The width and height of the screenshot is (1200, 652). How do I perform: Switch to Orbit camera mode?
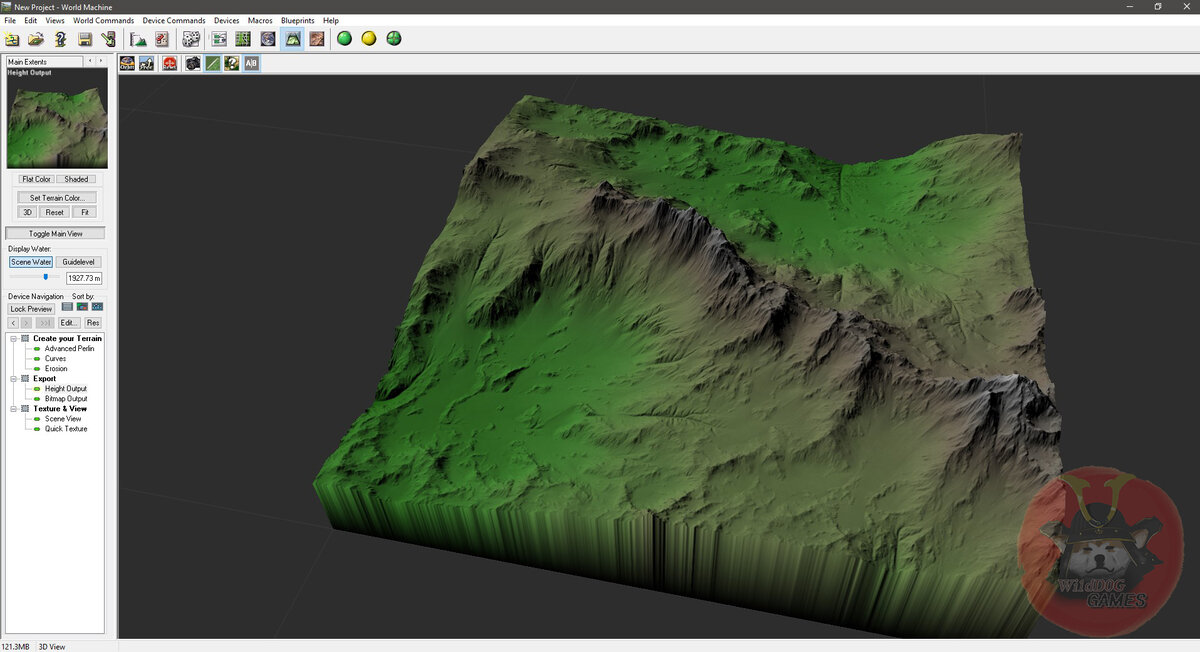128,63
